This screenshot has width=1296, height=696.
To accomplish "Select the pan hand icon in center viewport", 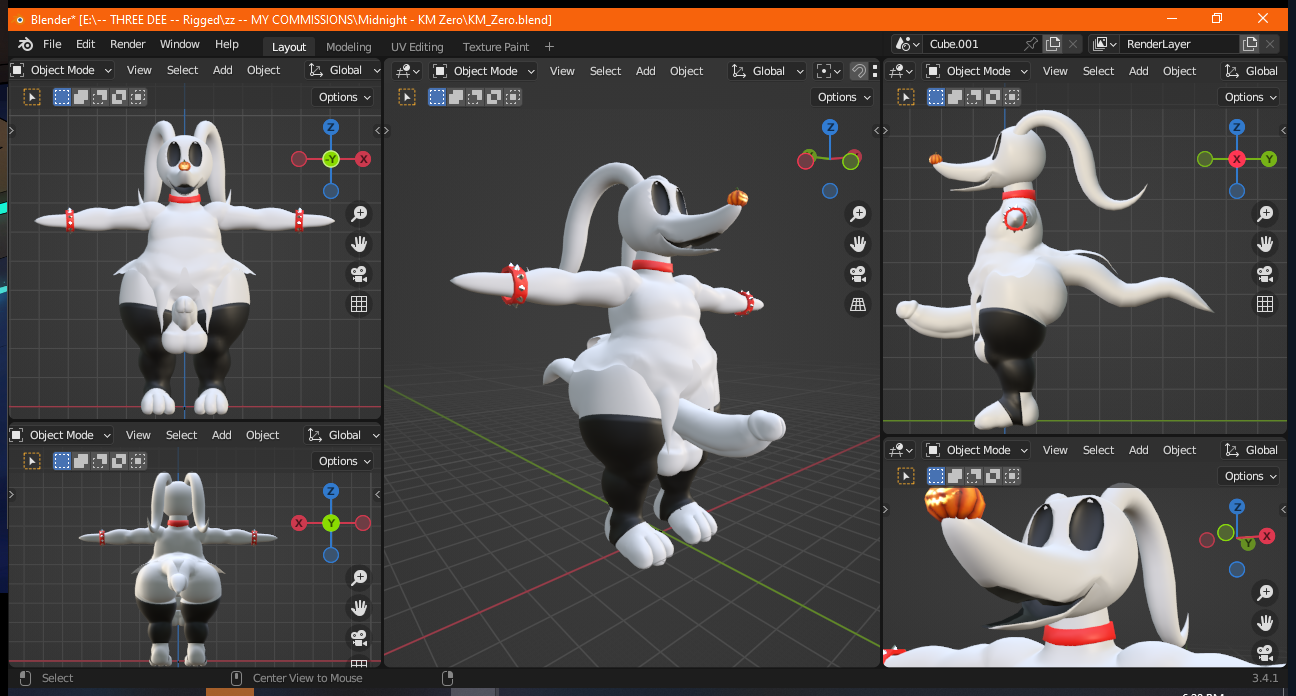I will pyautogui.click(x=857, y=243).
